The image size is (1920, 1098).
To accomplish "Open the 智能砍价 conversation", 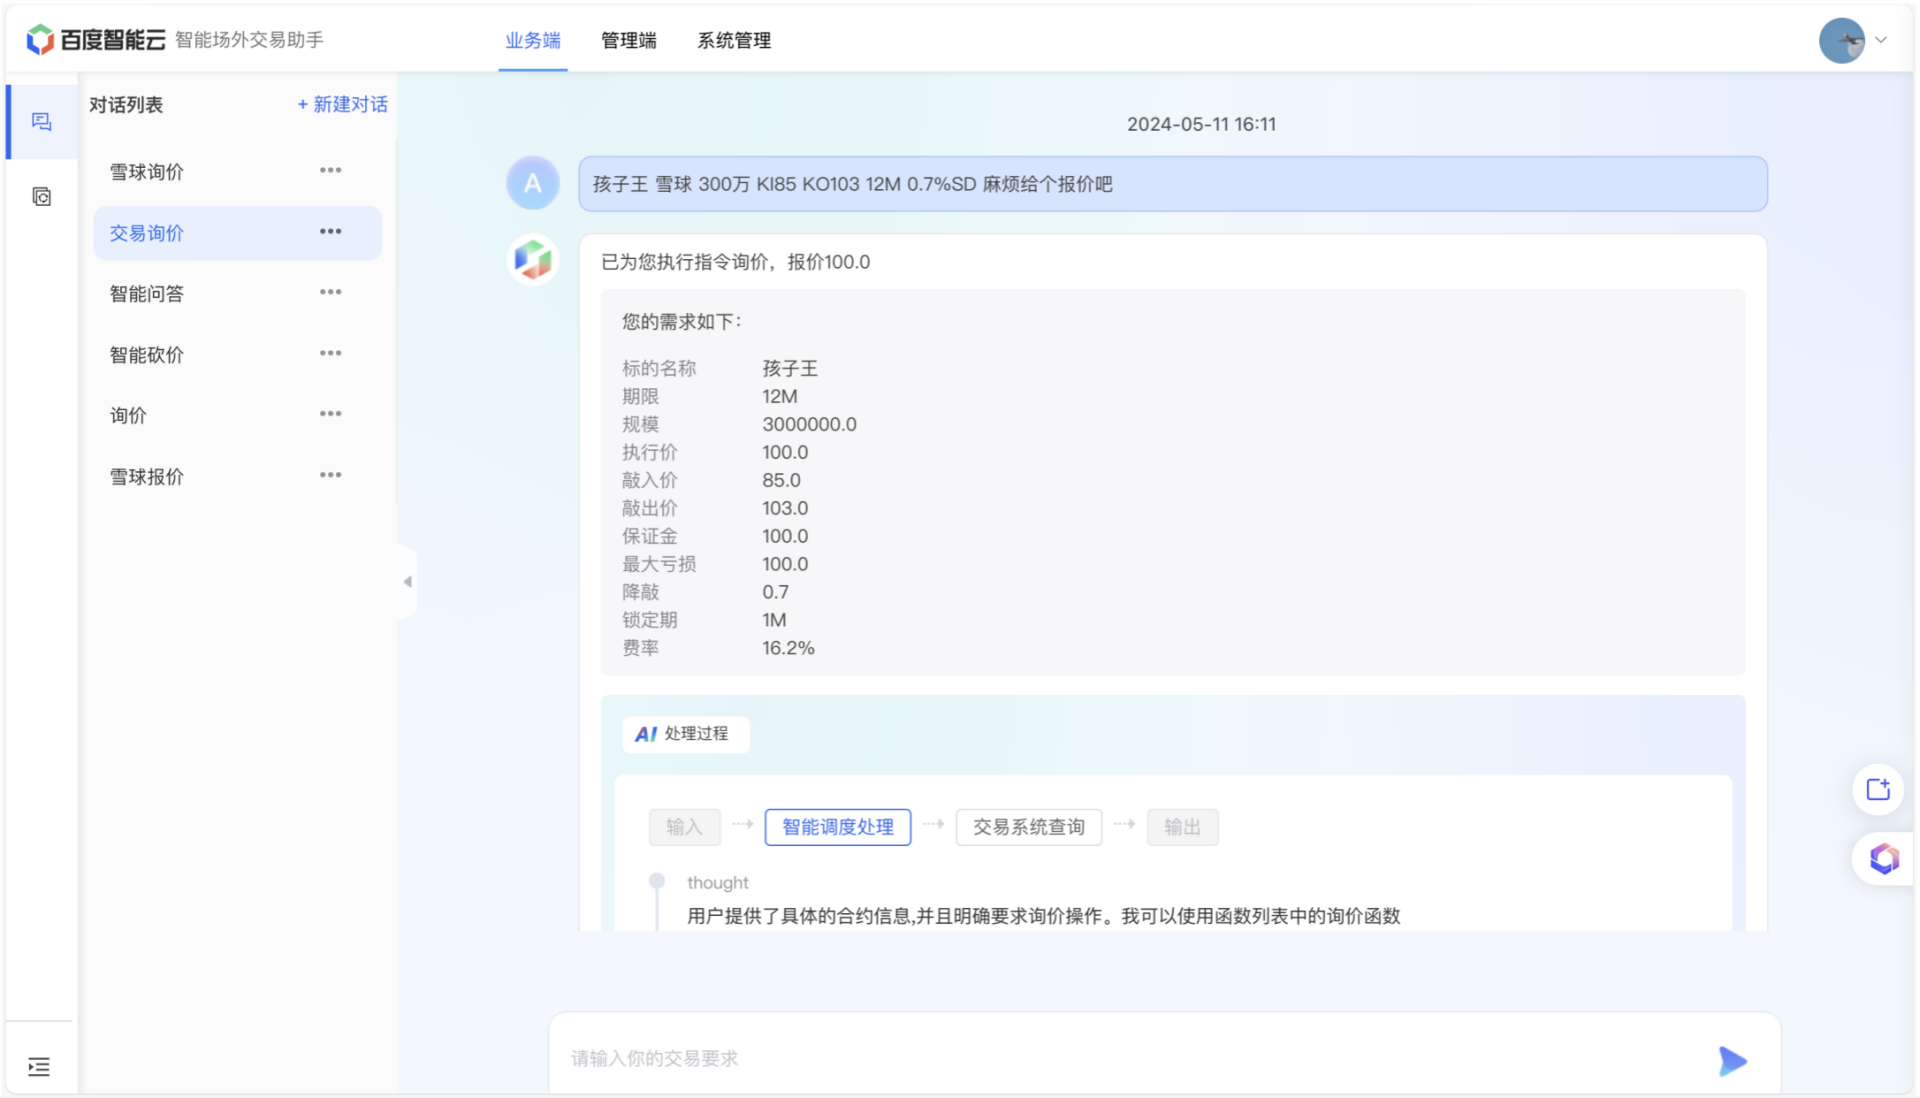I will coord(147,355).
